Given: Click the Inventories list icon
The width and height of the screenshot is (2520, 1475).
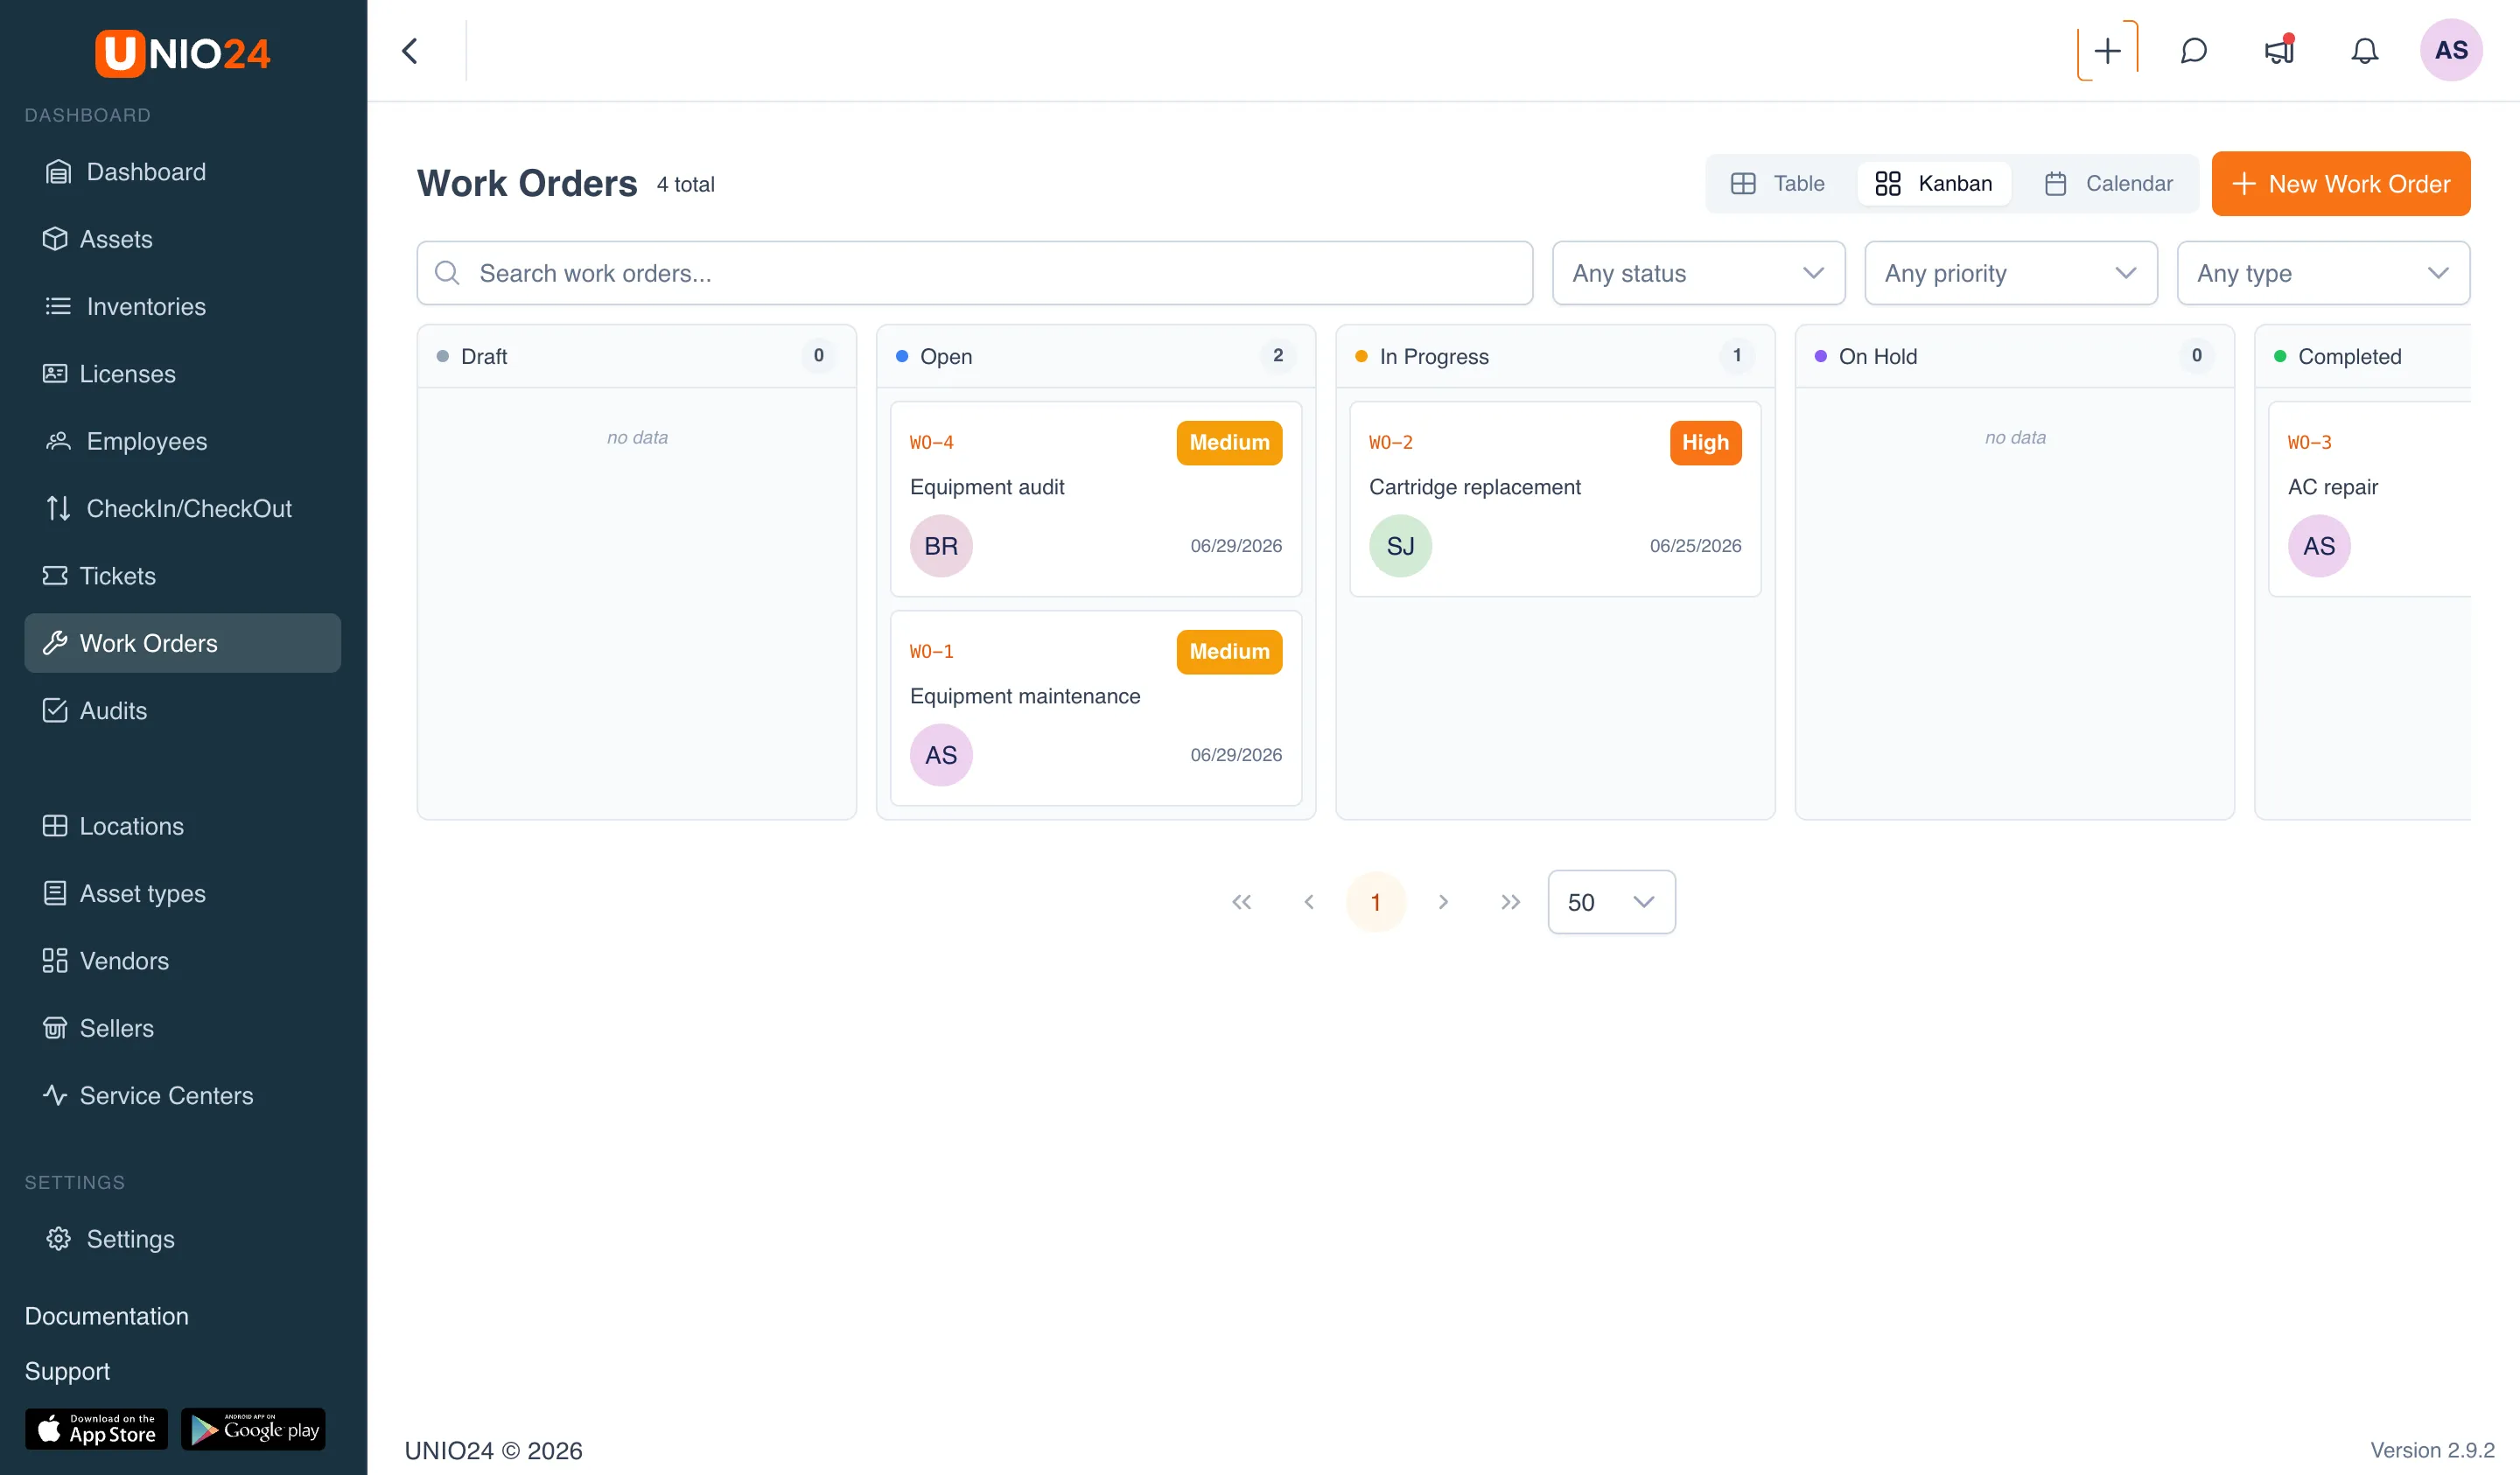Looking at the screenshot, I should [58, 306].
